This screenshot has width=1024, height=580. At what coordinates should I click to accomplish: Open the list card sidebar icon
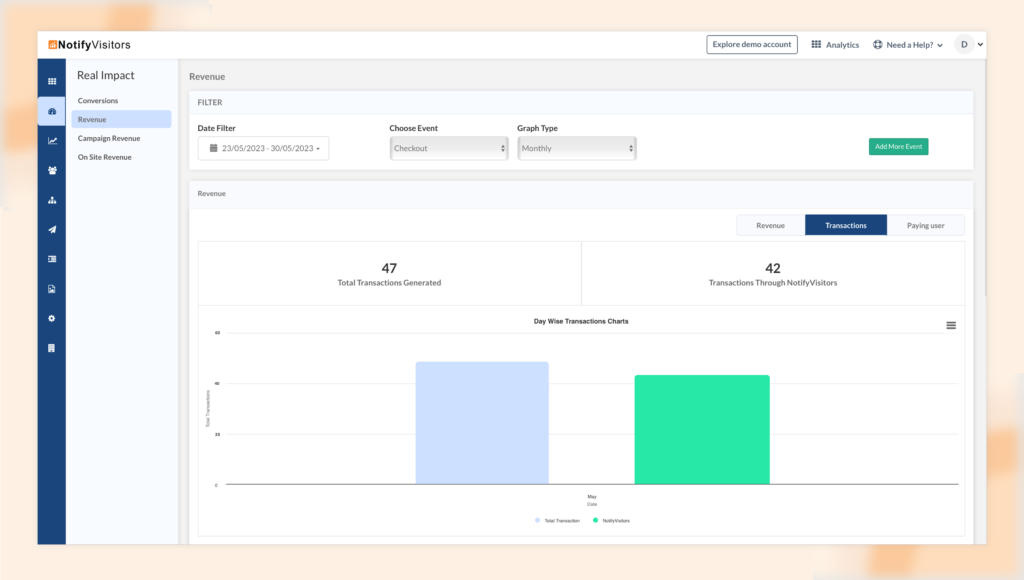click(52, 259)
